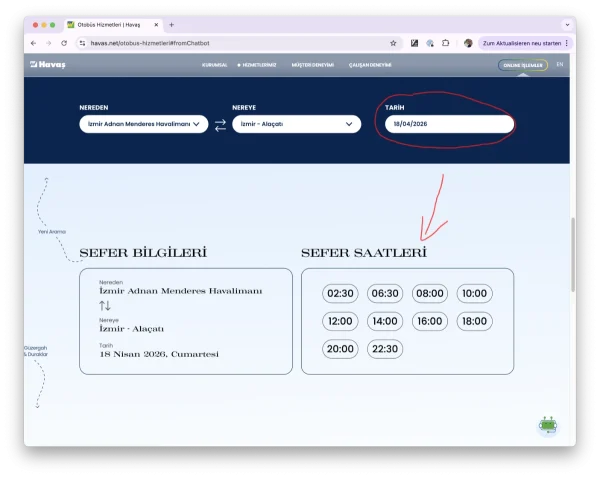Image resolution: width=600 pixels, height=478 pixels.
Task: Expand the tab search chevron
Action: tap(567, 25)
